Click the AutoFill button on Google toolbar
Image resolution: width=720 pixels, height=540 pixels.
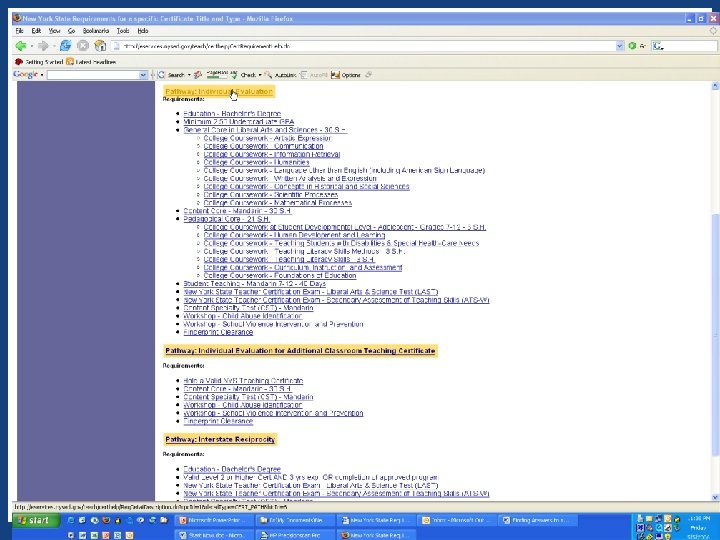[x=314, y=75]
